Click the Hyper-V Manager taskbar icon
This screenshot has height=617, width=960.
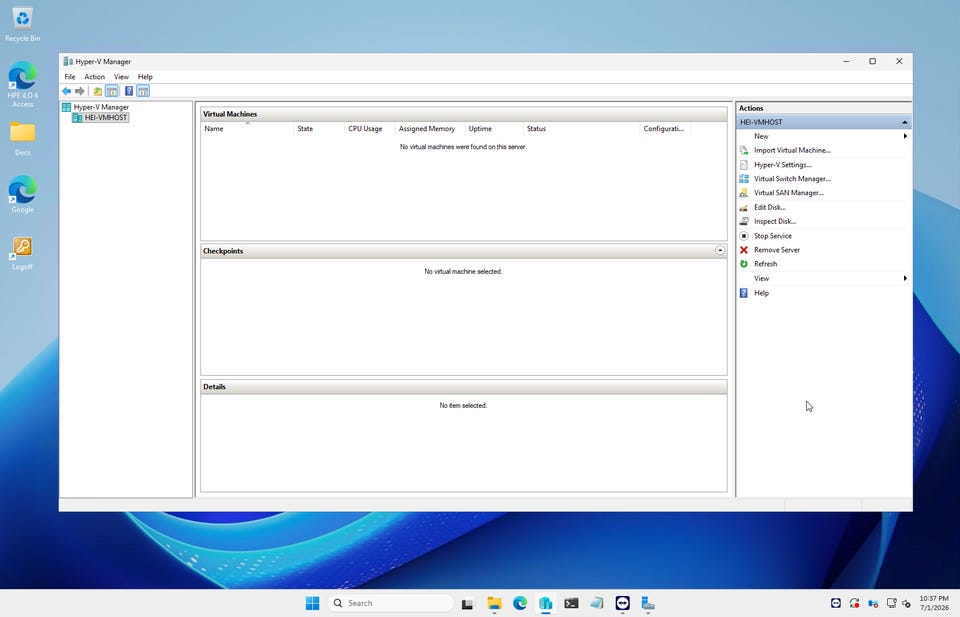click(546, 604)
